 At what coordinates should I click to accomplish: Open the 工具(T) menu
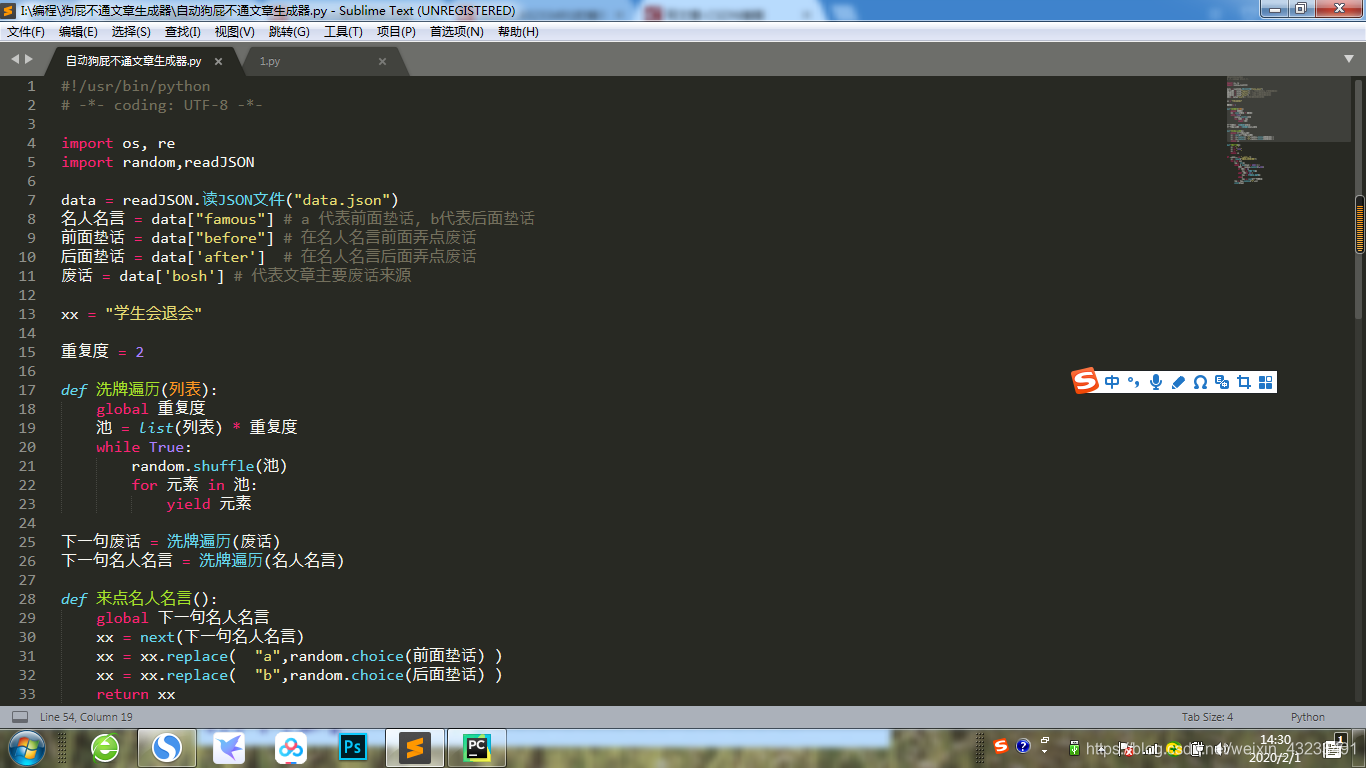point(343,32)
